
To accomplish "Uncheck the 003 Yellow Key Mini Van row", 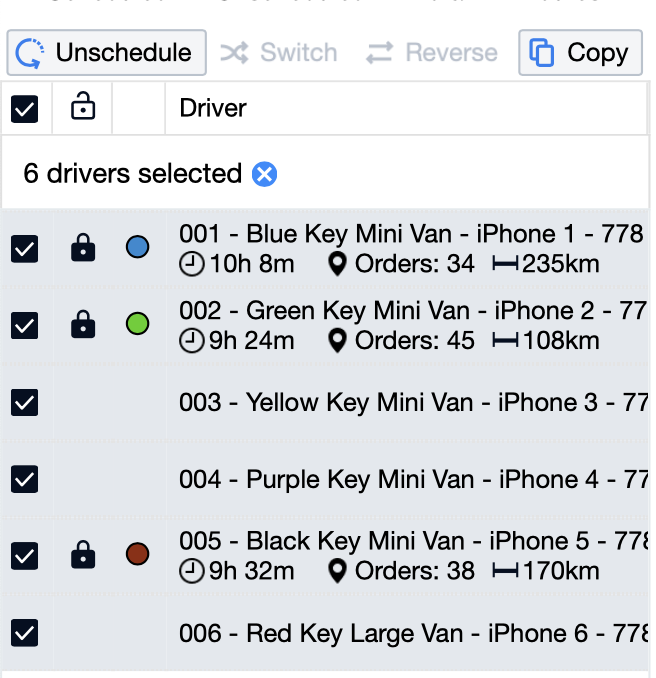I will tap(24, 402).
